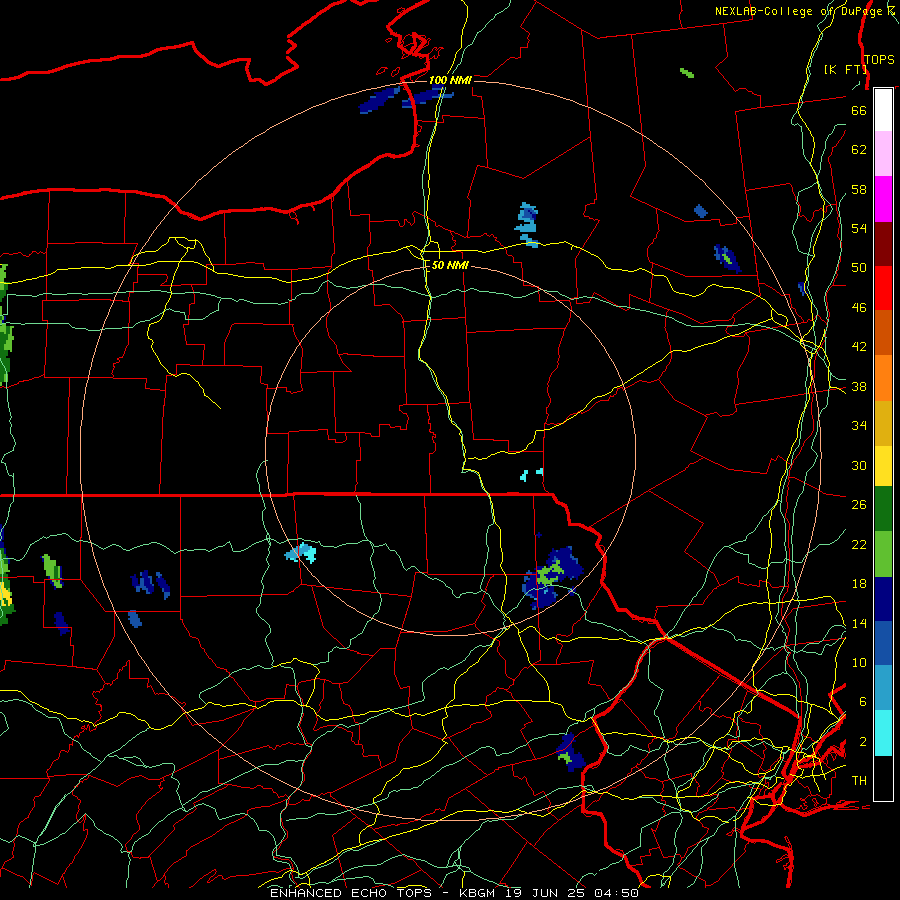Screen dimensions: 900x900
Task: Click the "50 NMI" range ring label
Action: coord(449,265)
